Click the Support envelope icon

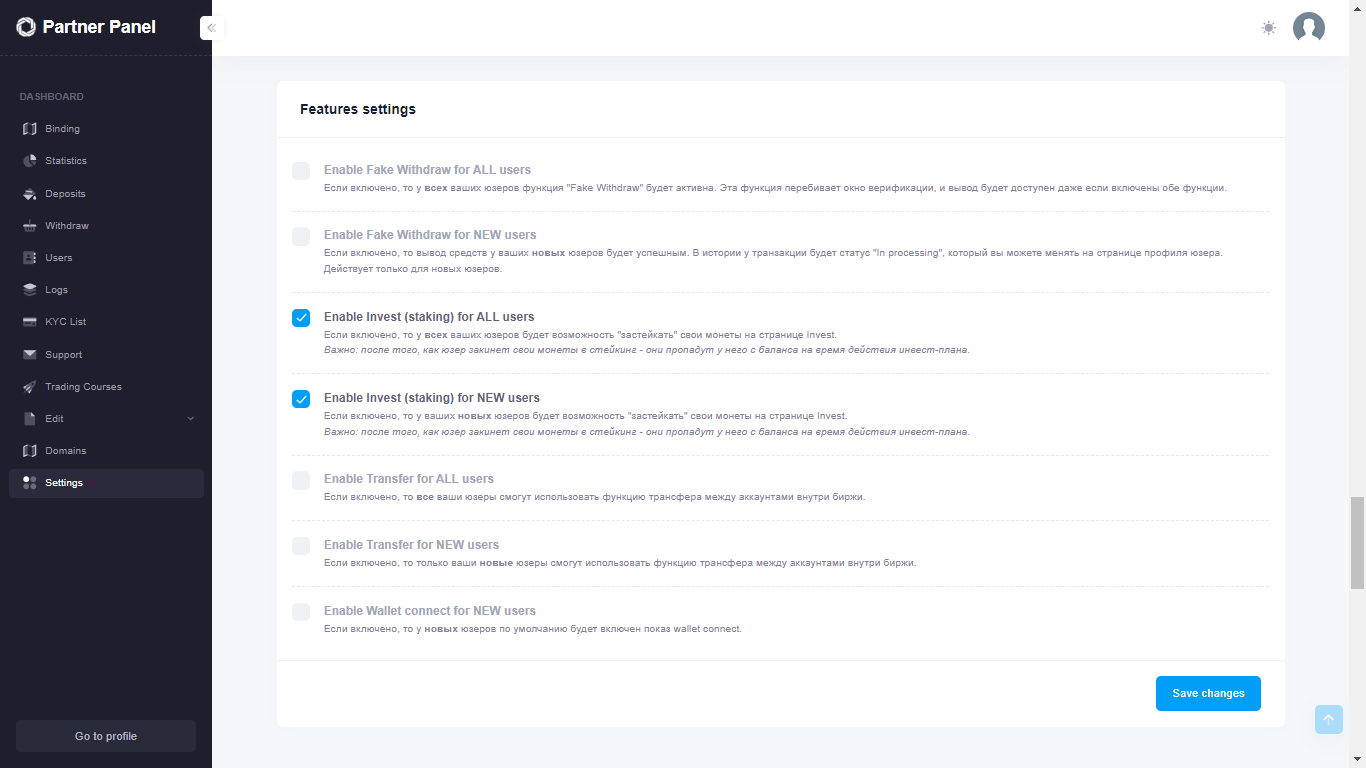(29, 355)
